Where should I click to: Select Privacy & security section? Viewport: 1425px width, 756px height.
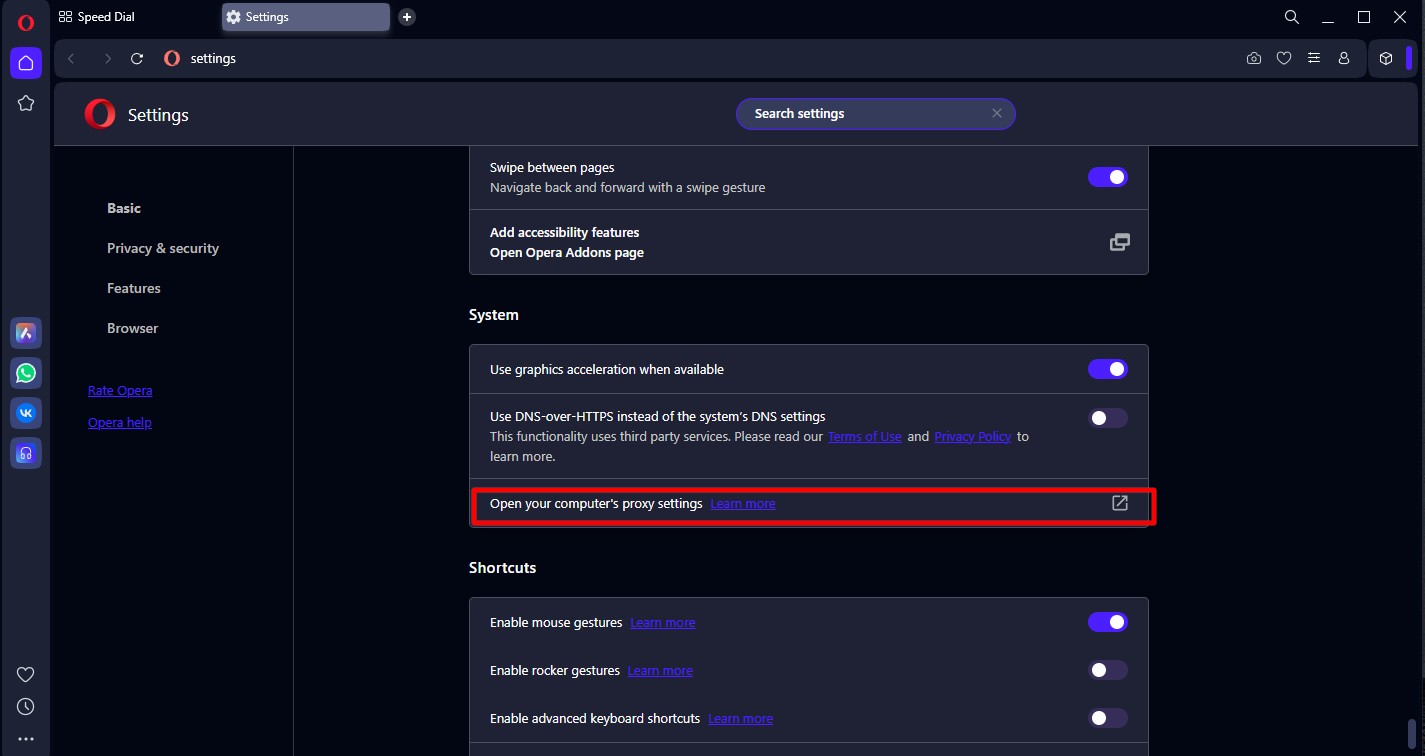[163, 248]
